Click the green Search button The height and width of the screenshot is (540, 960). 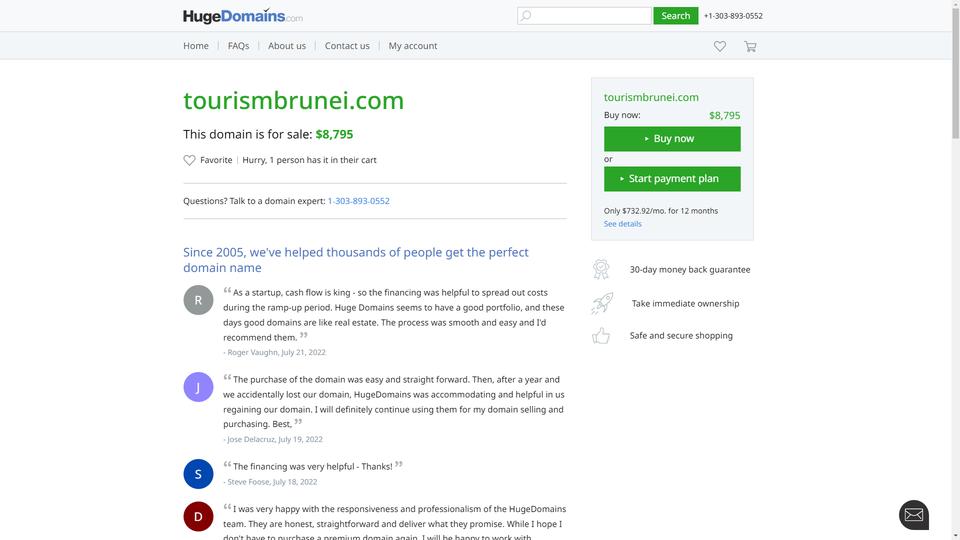[x=675, y=16]
